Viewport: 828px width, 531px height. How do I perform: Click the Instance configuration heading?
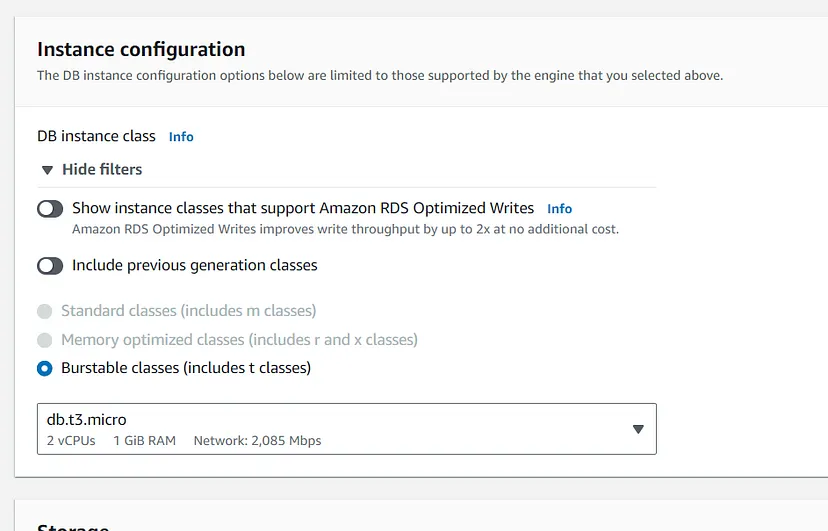[x=141, y=49]
